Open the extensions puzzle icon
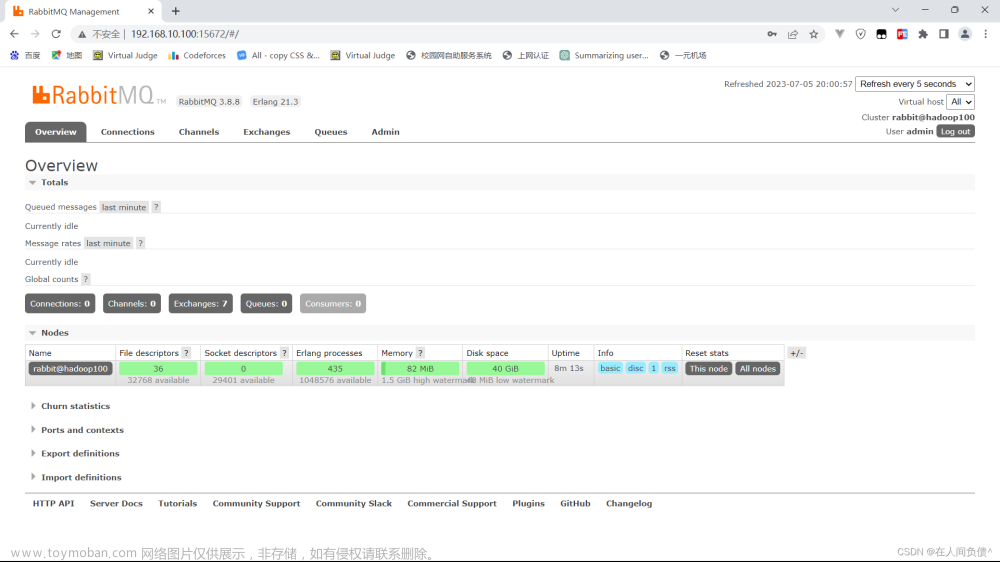This screenshot has width=1000, height=562. [x=923, y=34]
